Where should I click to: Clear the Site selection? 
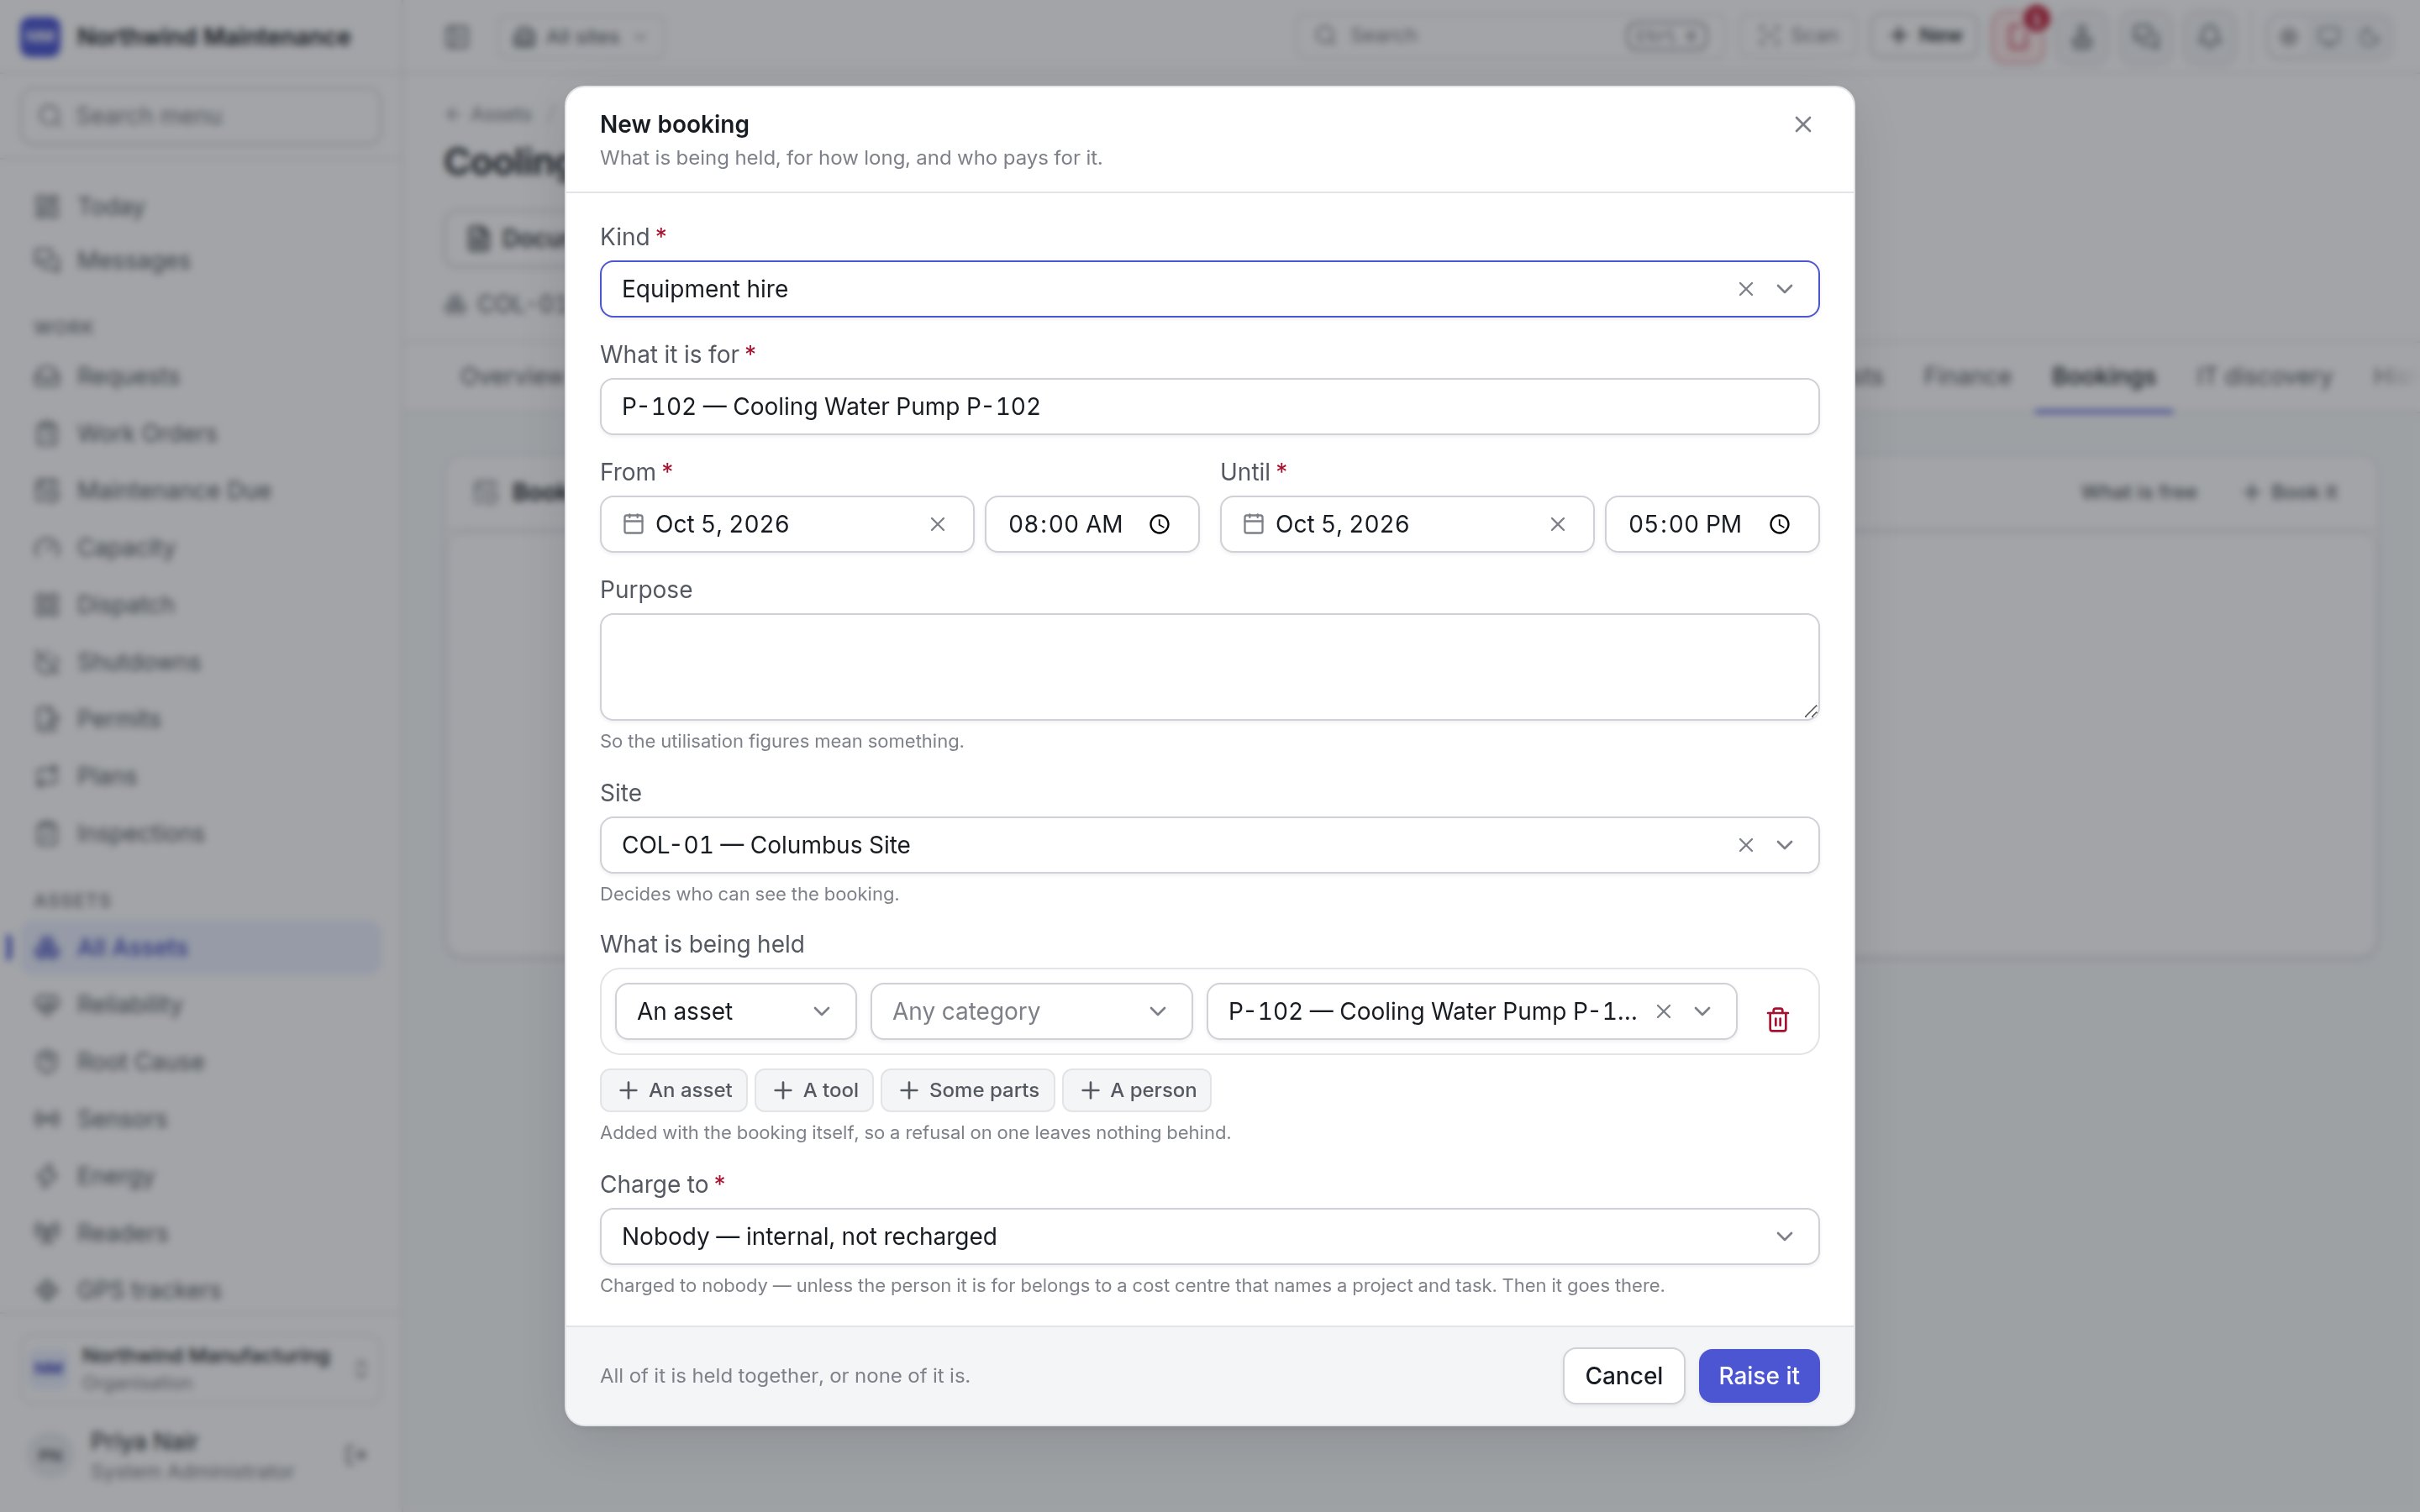click(1745, 845)
